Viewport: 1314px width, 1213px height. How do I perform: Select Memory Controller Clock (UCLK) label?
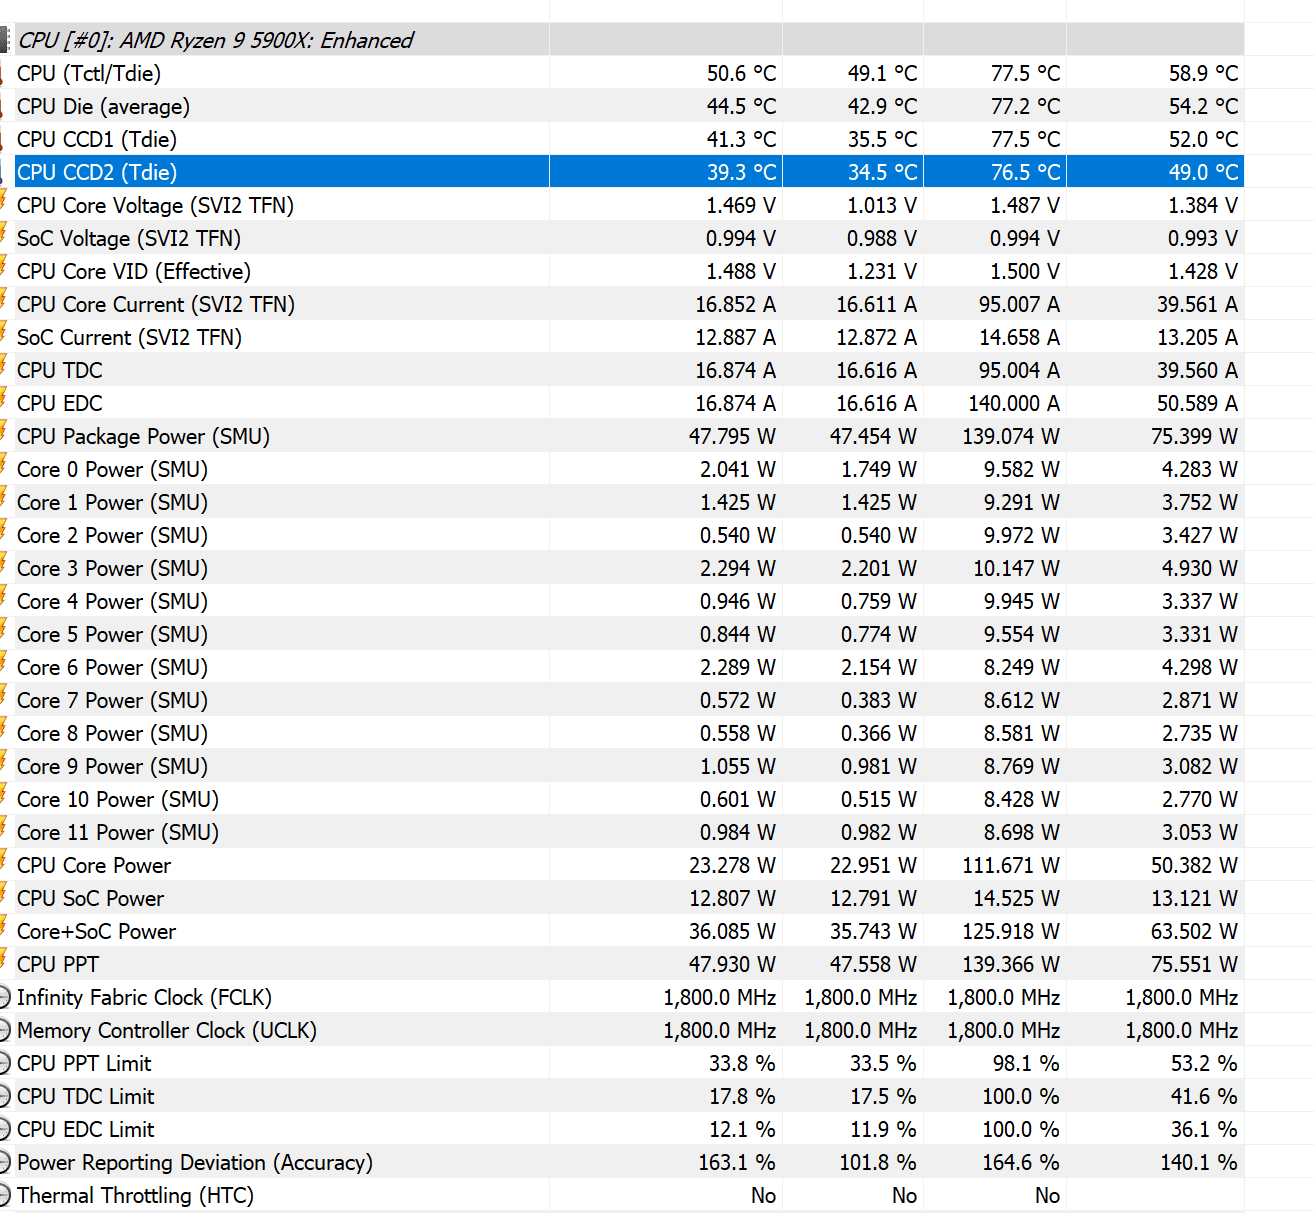coord(167,1030)
